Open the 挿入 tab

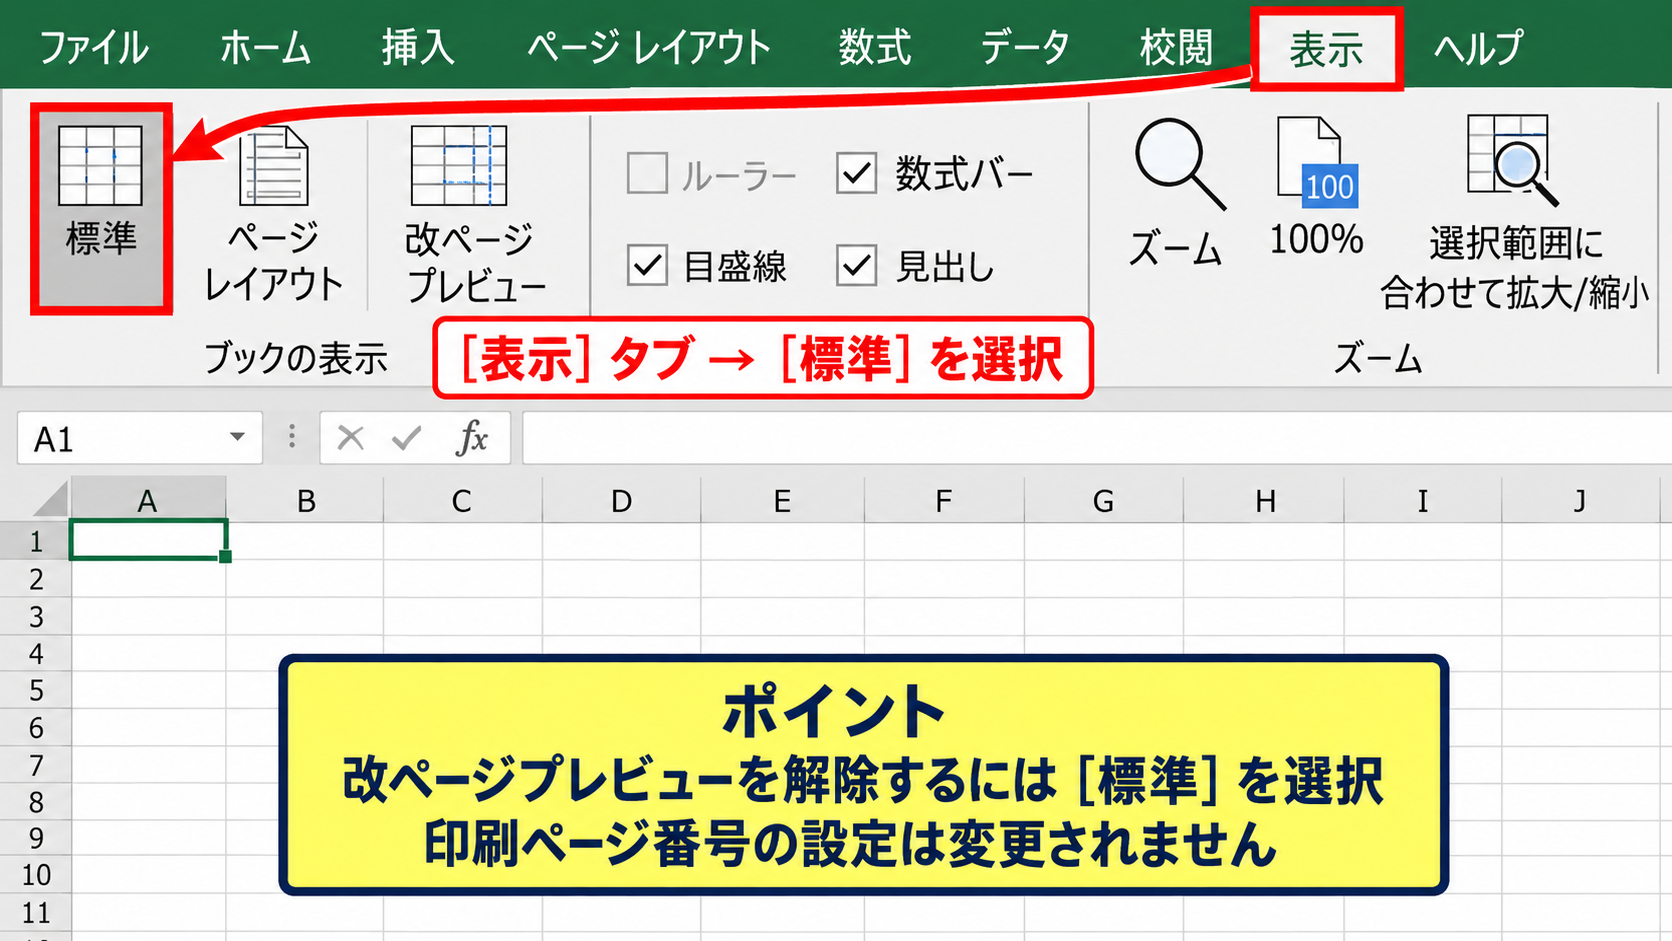418,47
